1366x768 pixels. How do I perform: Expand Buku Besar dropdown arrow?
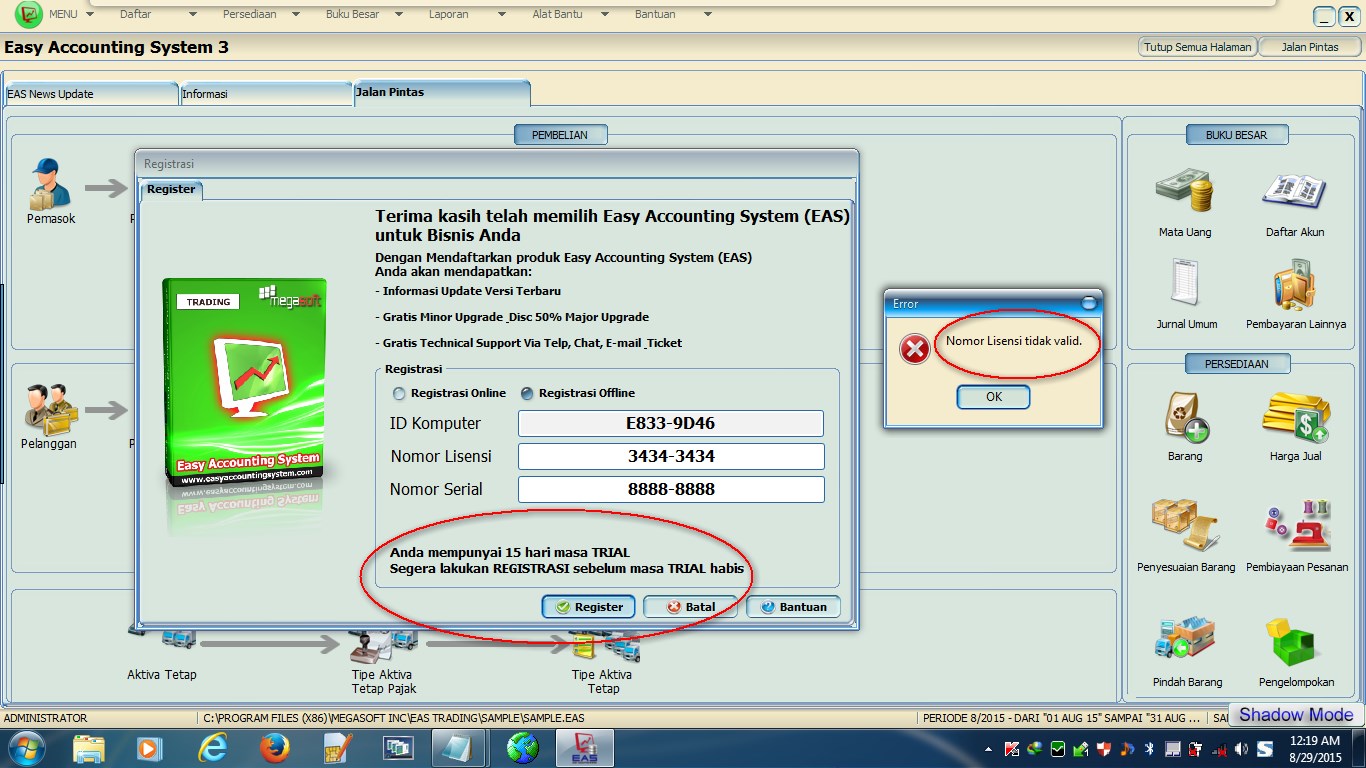coord(399,15)
